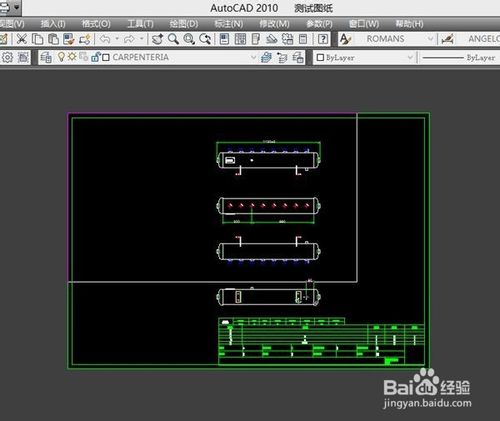Select the Zoom Window tool
Viewport: 500px width, 421px height.
(x=189, y=39)
